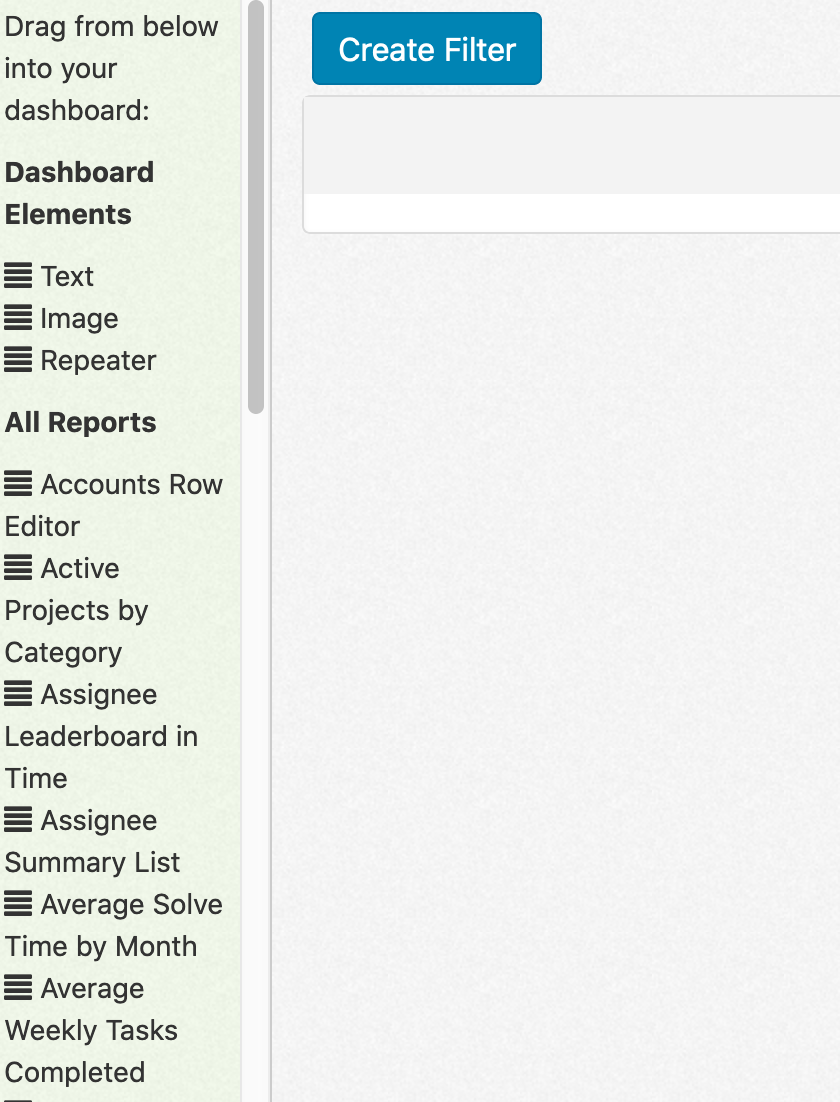Image resolution: width=840 pixels, height=1102 pixels.
Task: Click the handle icon for Average Weekly Tasks Completed
Action: [18, 989]
